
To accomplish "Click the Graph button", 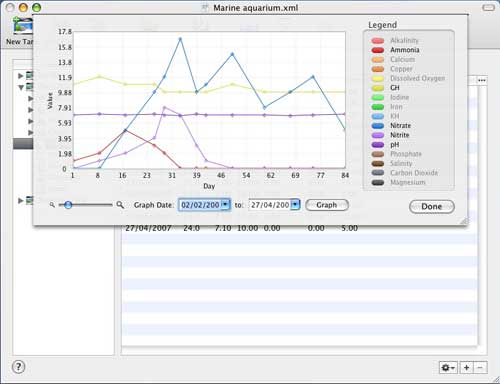I will pyautogui.click(x=327, y=205).
